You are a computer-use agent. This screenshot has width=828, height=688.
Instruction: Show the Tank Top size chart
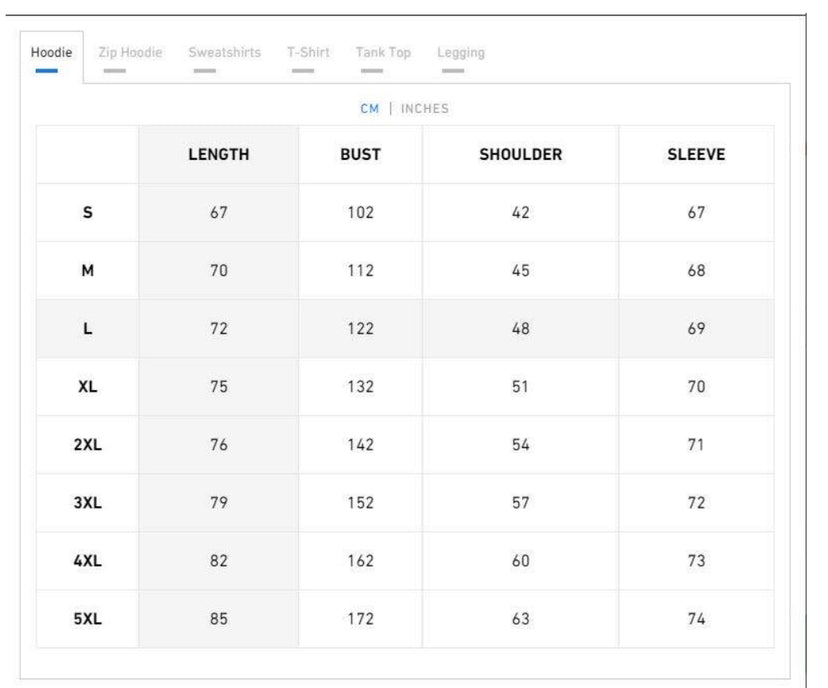(x=383, y=53)
